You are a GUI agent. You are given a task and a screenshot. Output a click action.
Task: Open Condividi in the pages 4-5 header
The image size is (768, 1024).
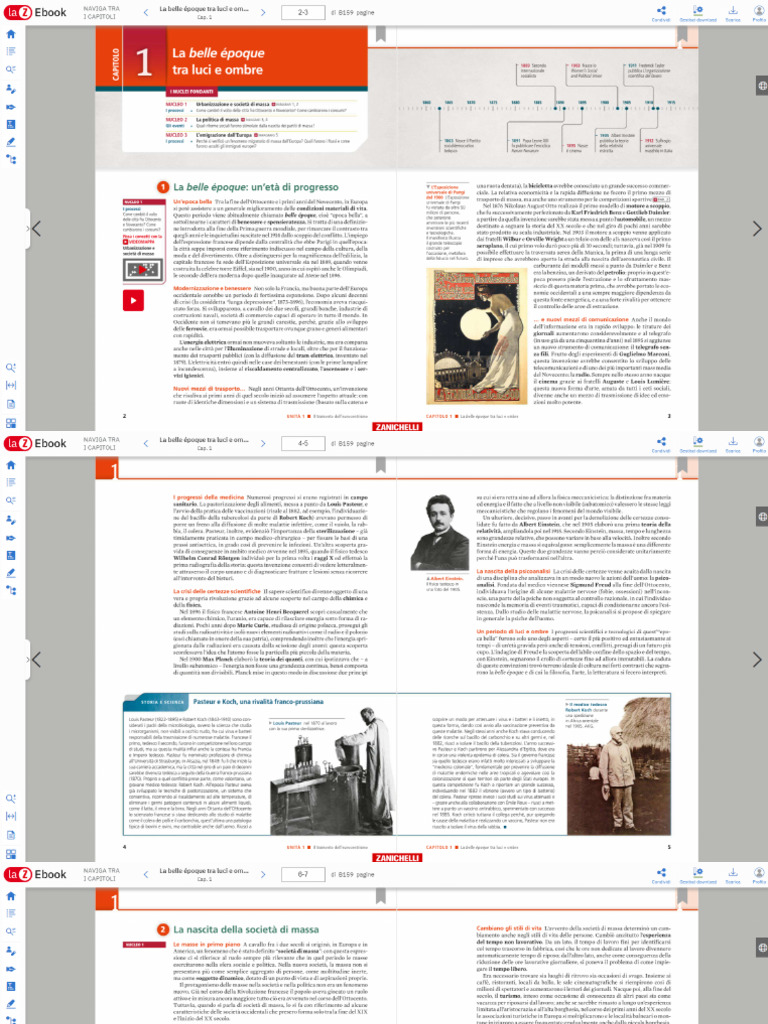661,445
